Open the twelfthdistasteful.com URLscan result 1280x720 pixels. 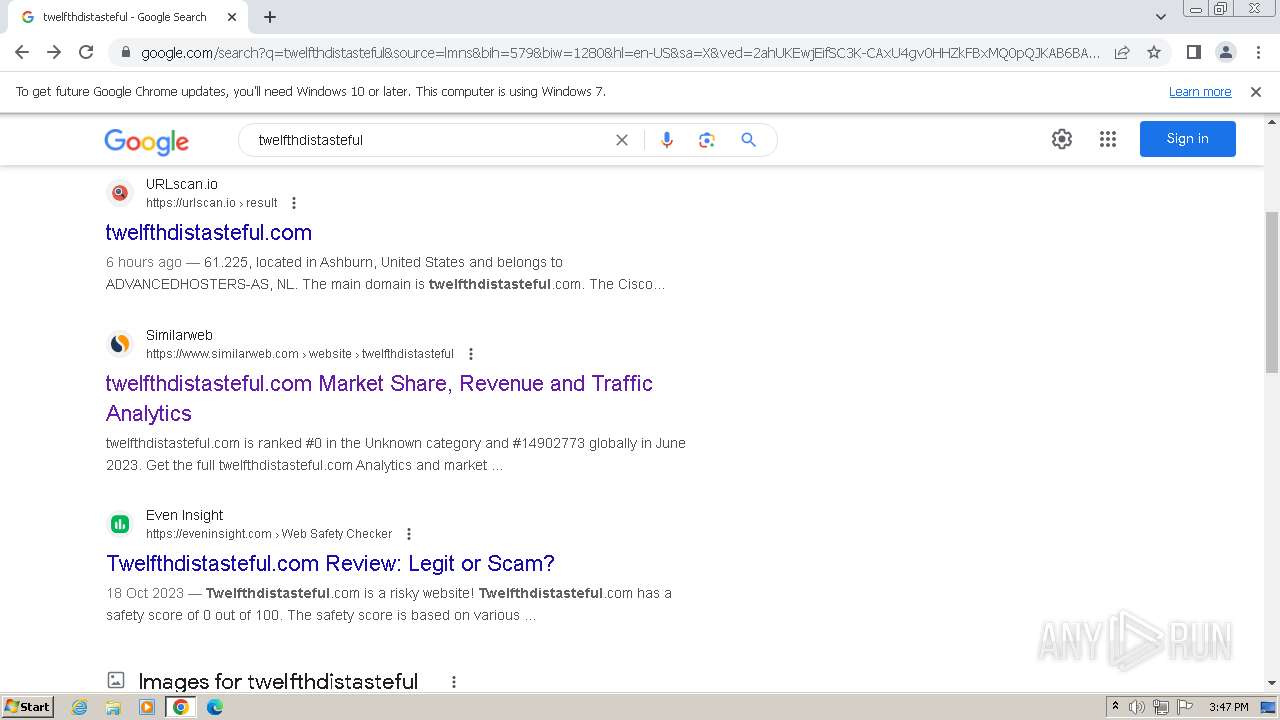(x=209, y=232)
